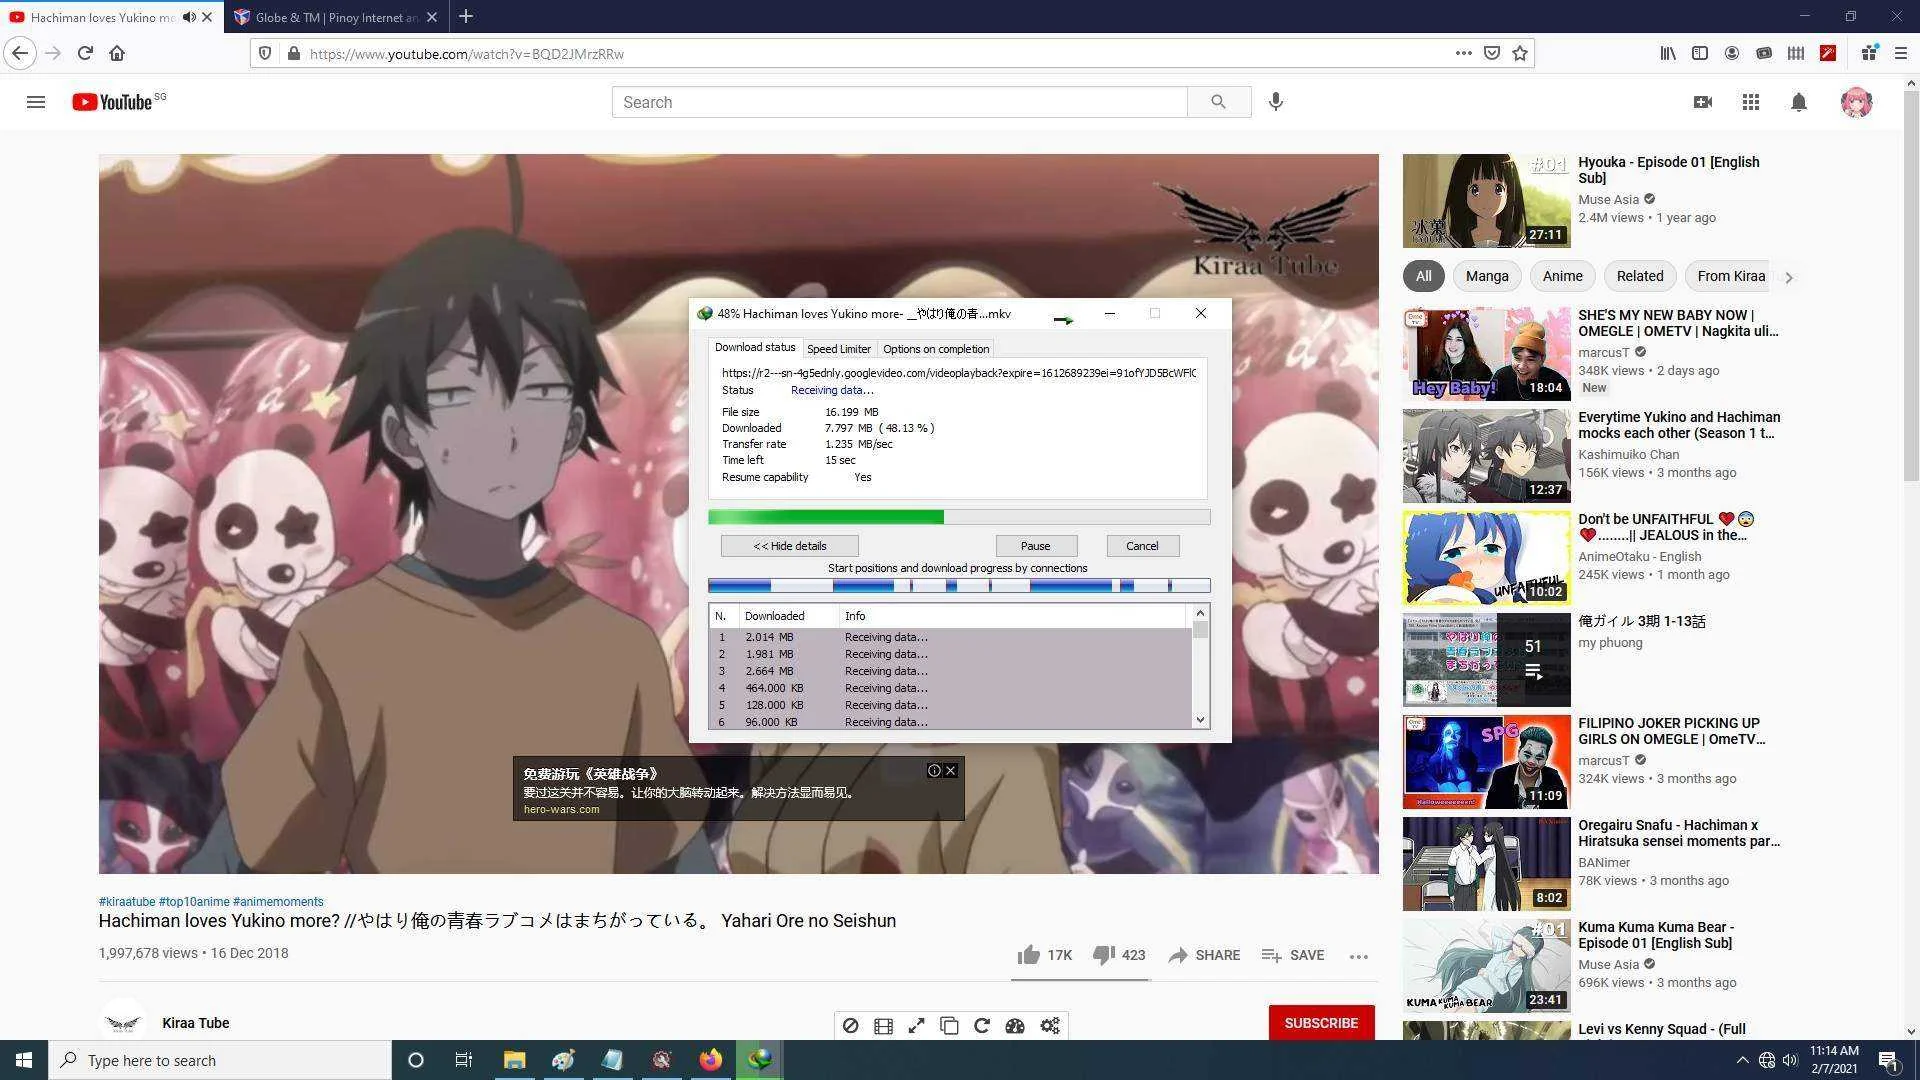Go to the Firefox home page

(117, 53)
